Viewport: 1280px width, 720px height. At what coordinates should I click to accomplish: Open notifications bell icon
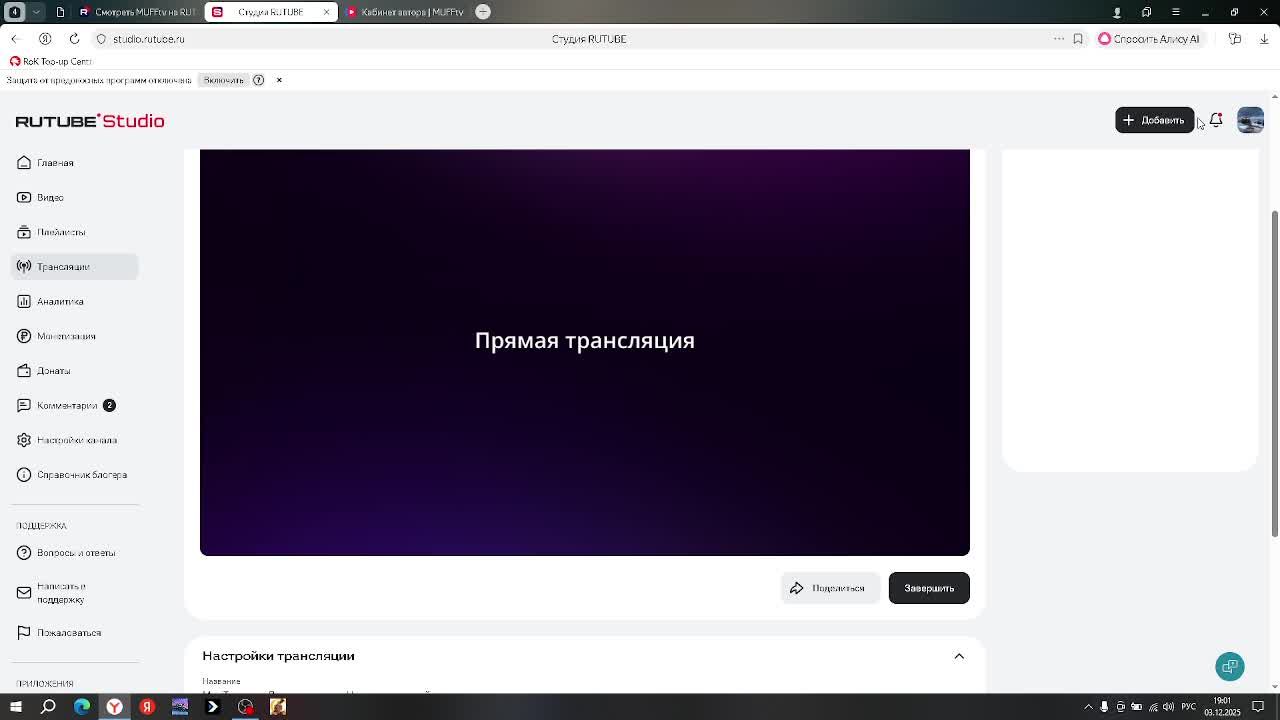coord(1216,120)
